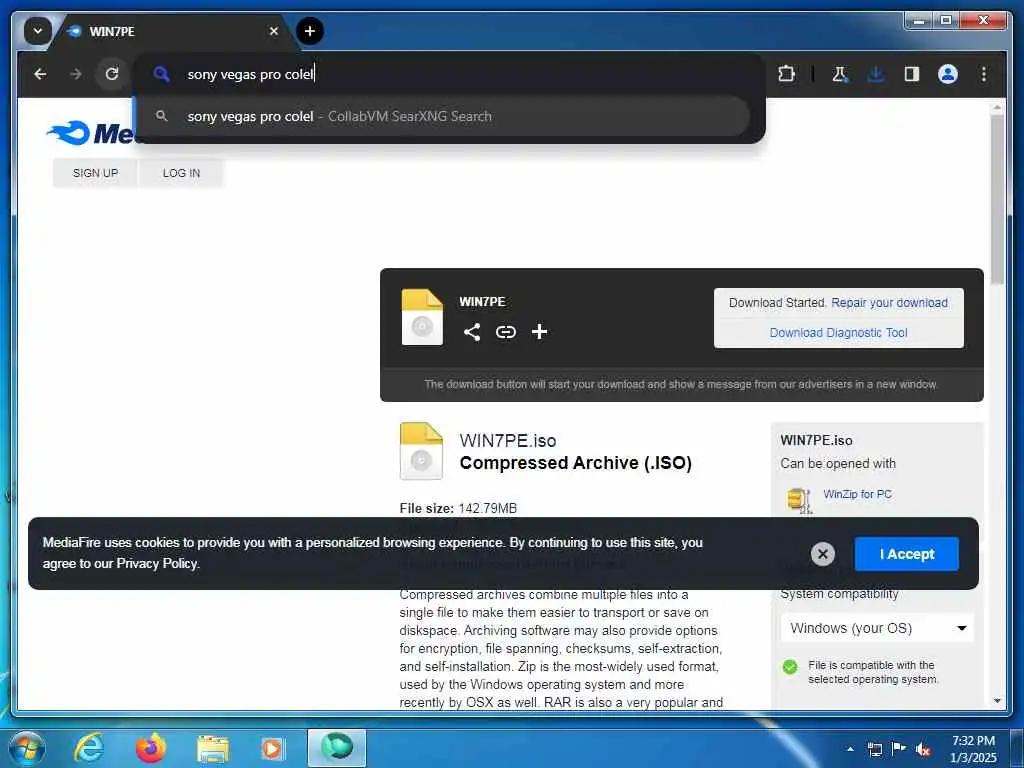Open Windows Explorer from taskbar
The height and width of the screenshot is (768, 1024).
[x=213, y=748]
